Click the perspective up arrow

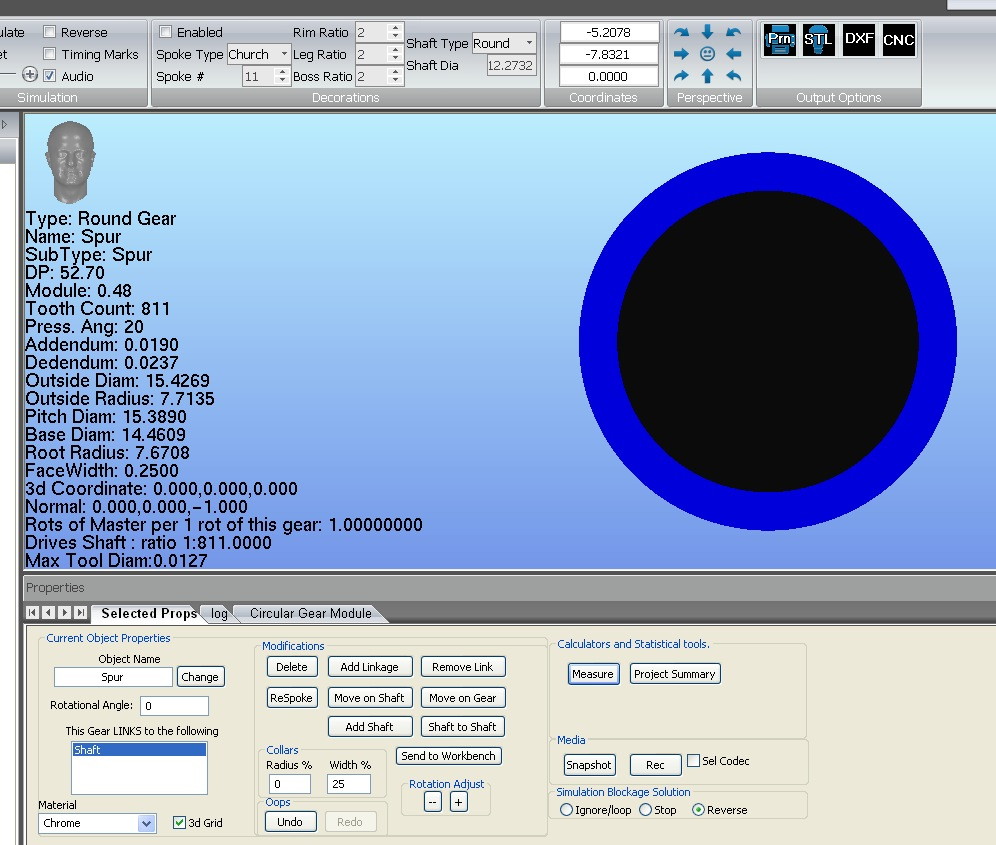[x=707, y=76]
